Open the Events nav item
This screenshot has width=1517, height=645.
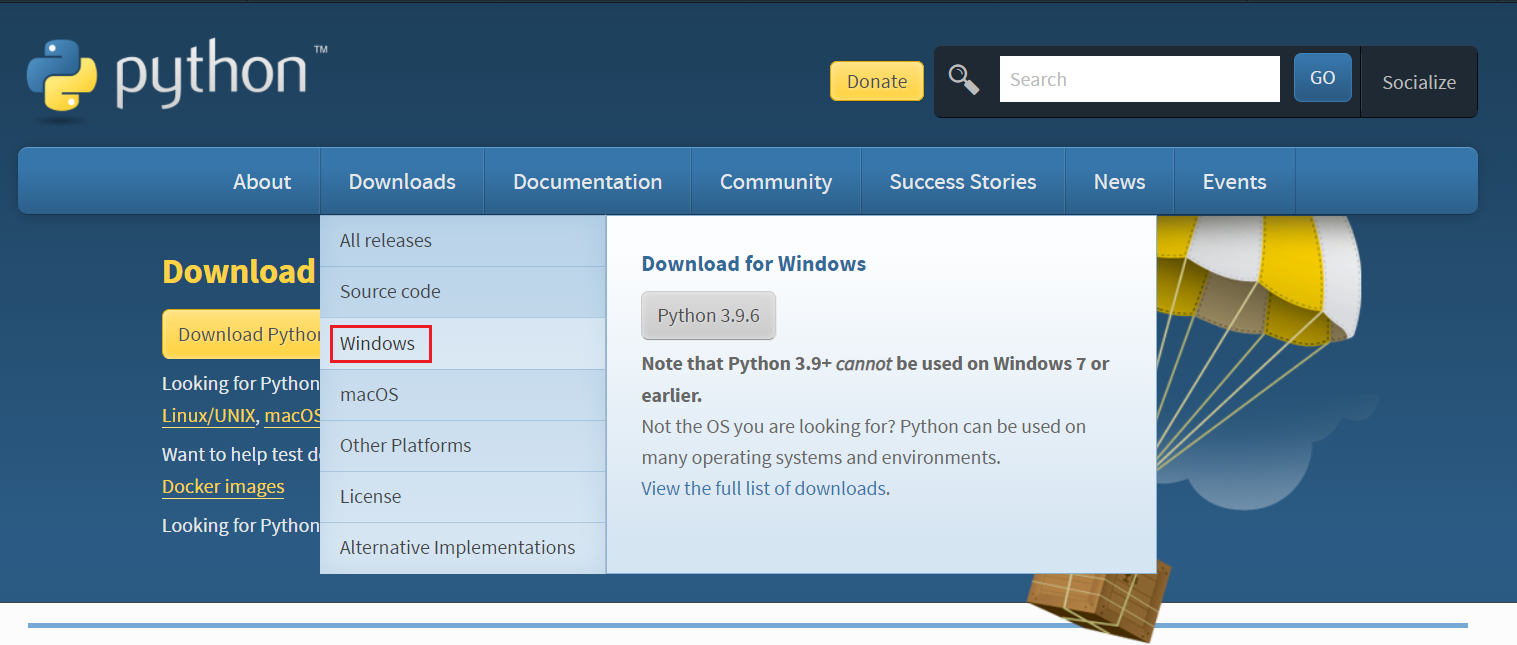tap(1234, 181)
